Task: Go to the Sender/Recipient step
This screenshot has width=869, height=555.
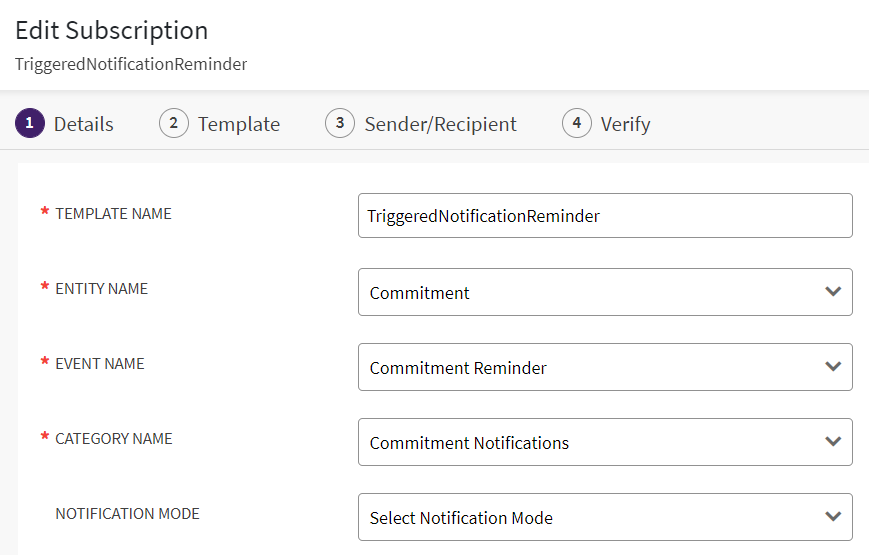Action: pyautogui.click(x=440, y=124)
